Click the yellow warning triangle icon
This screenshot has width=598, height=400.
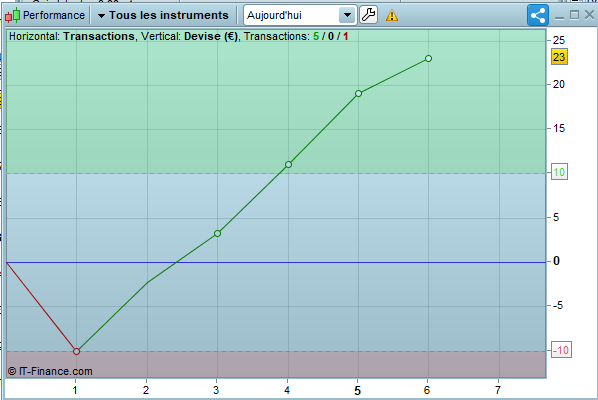392,16
